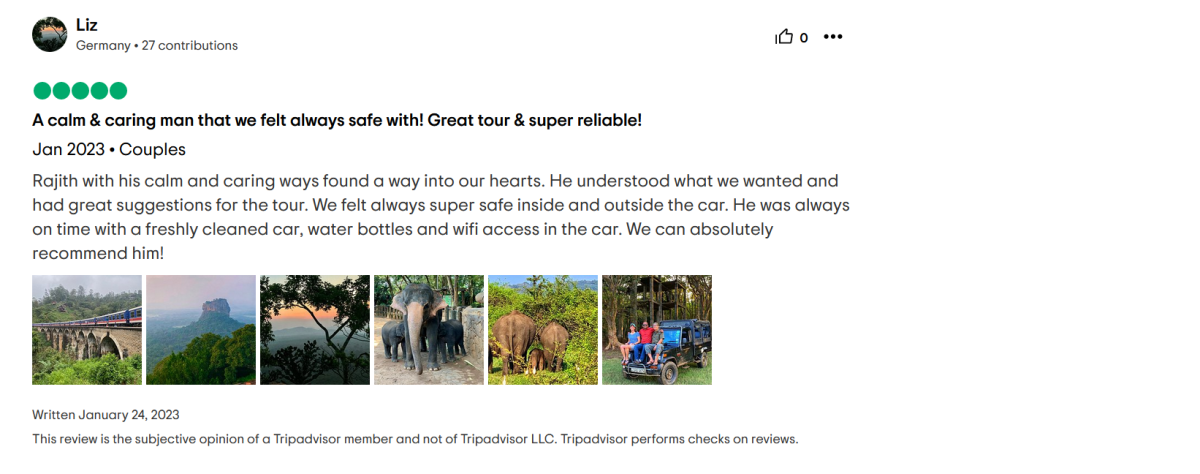Click the first green rating bubble
The height and width of the screenshot is (474, 1200).
point(42,91)
